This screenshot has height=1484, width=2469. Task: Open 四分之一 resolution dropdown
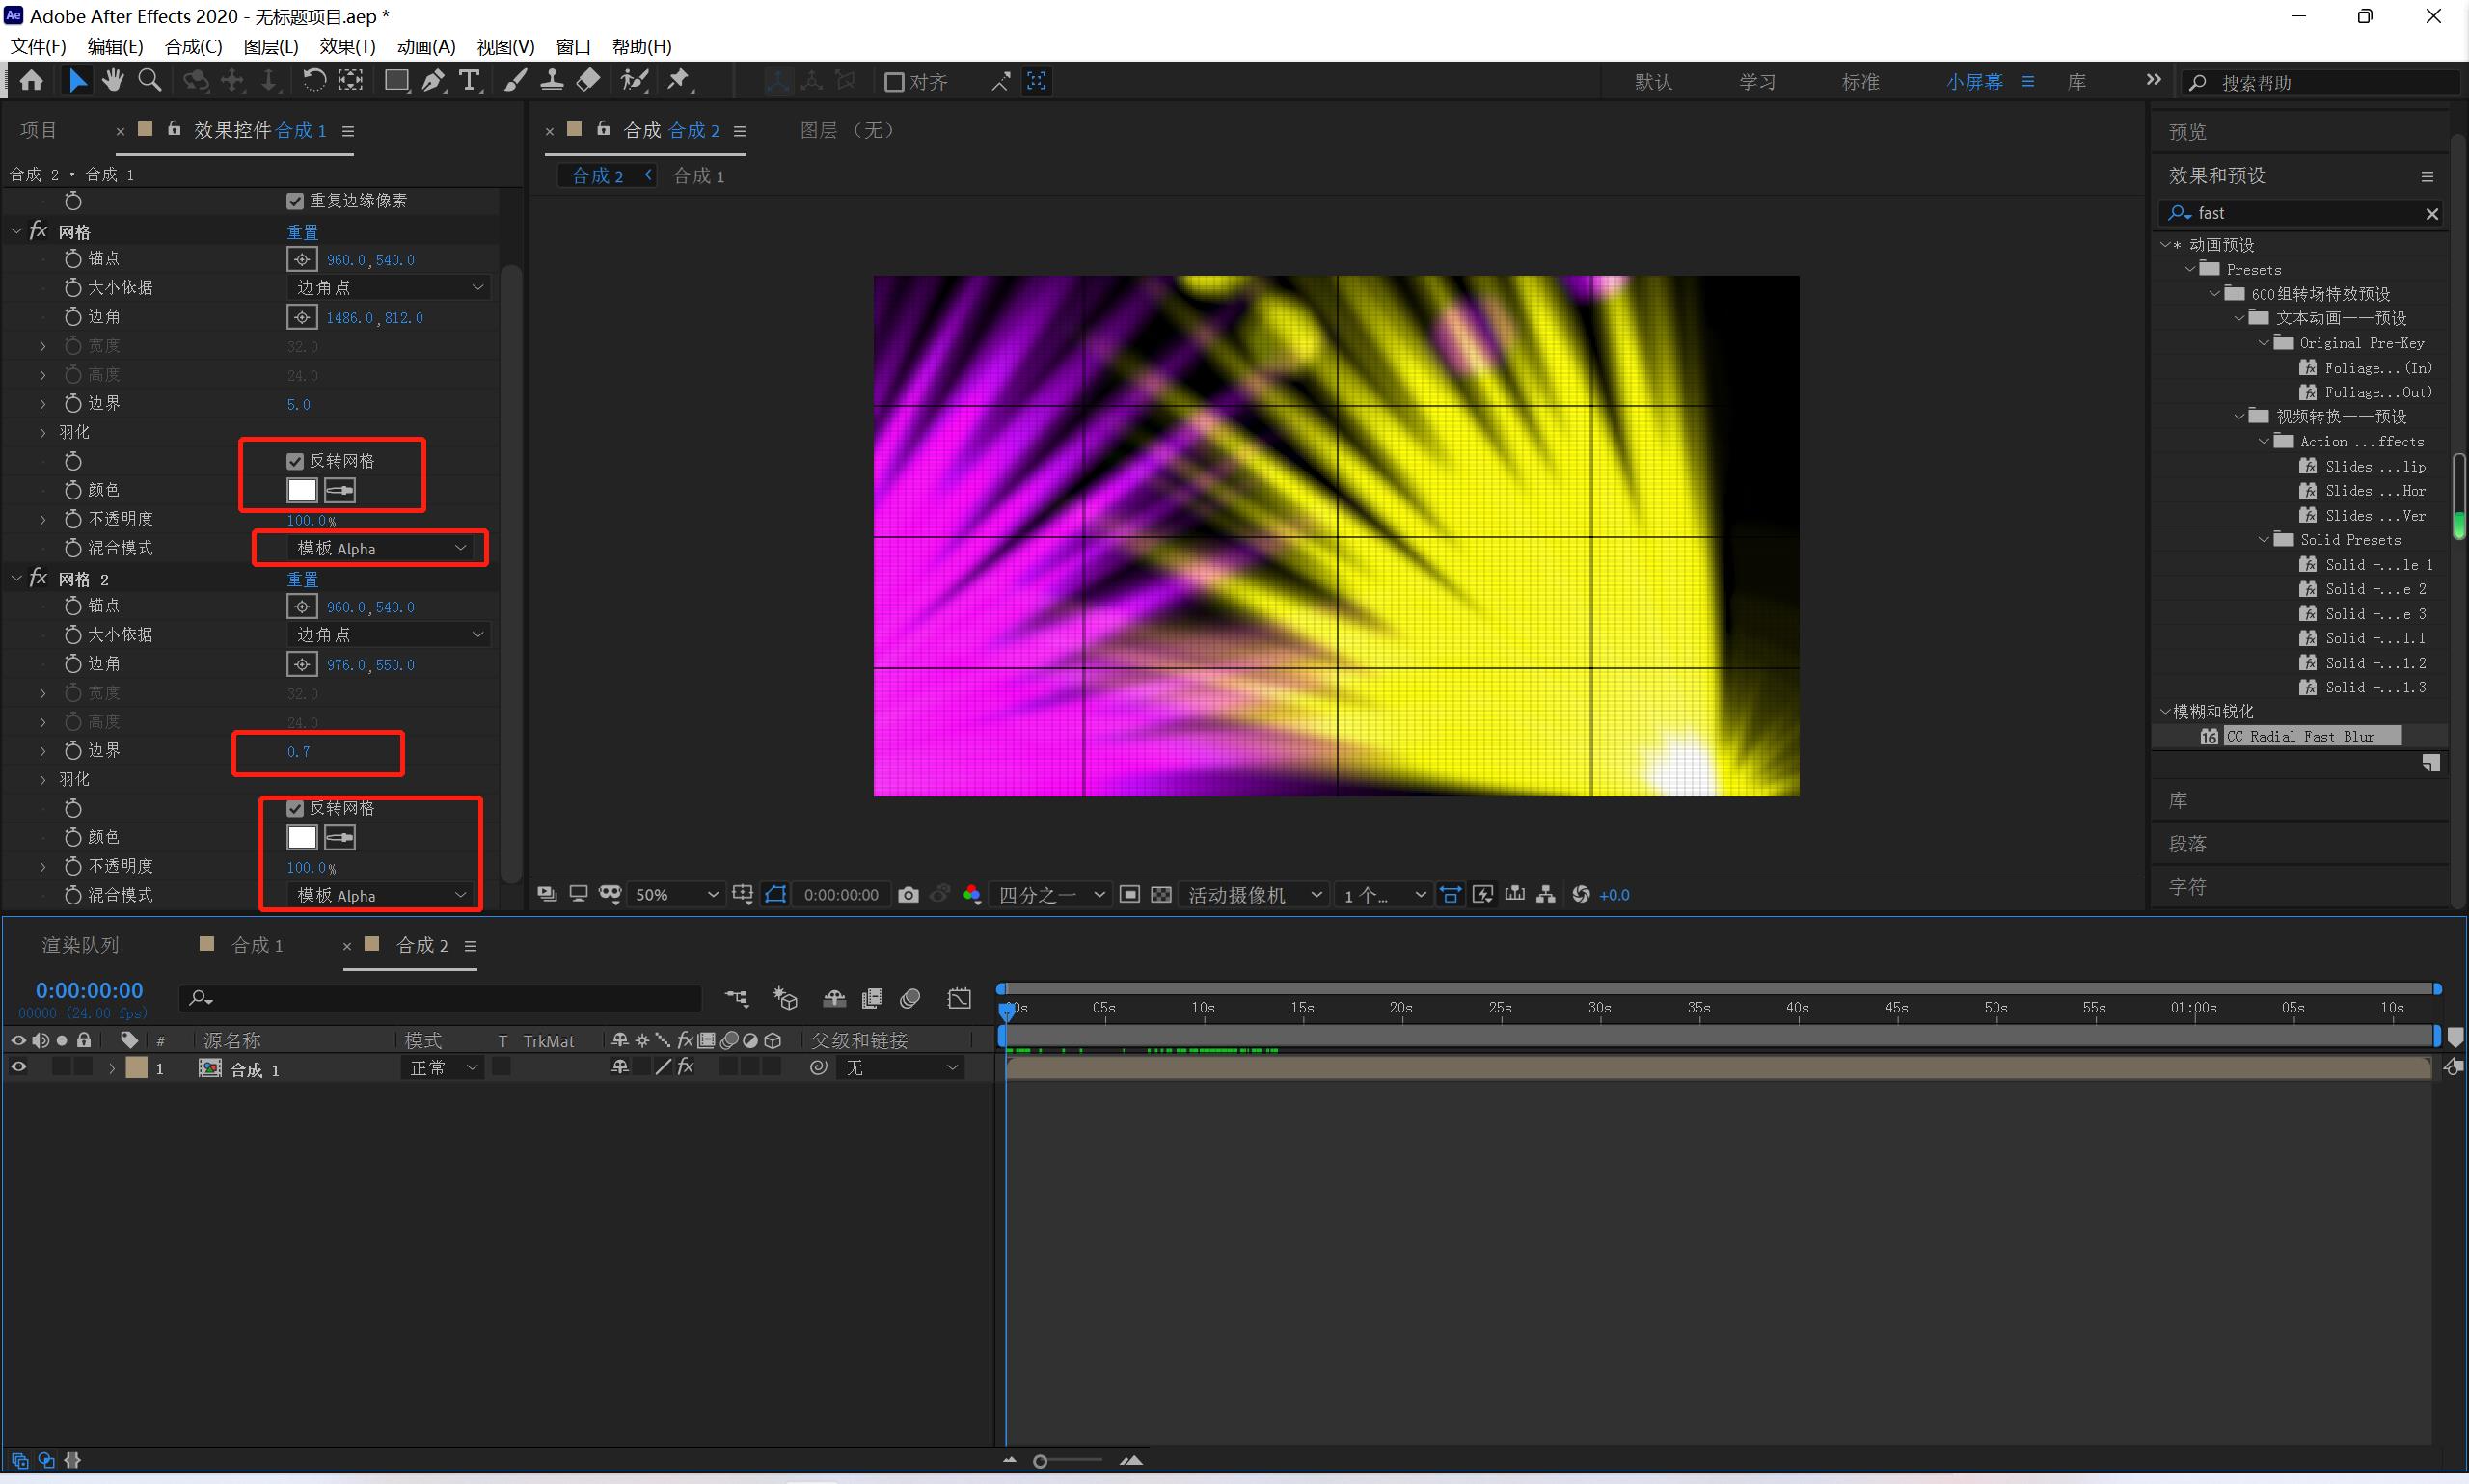[1051, 895]
